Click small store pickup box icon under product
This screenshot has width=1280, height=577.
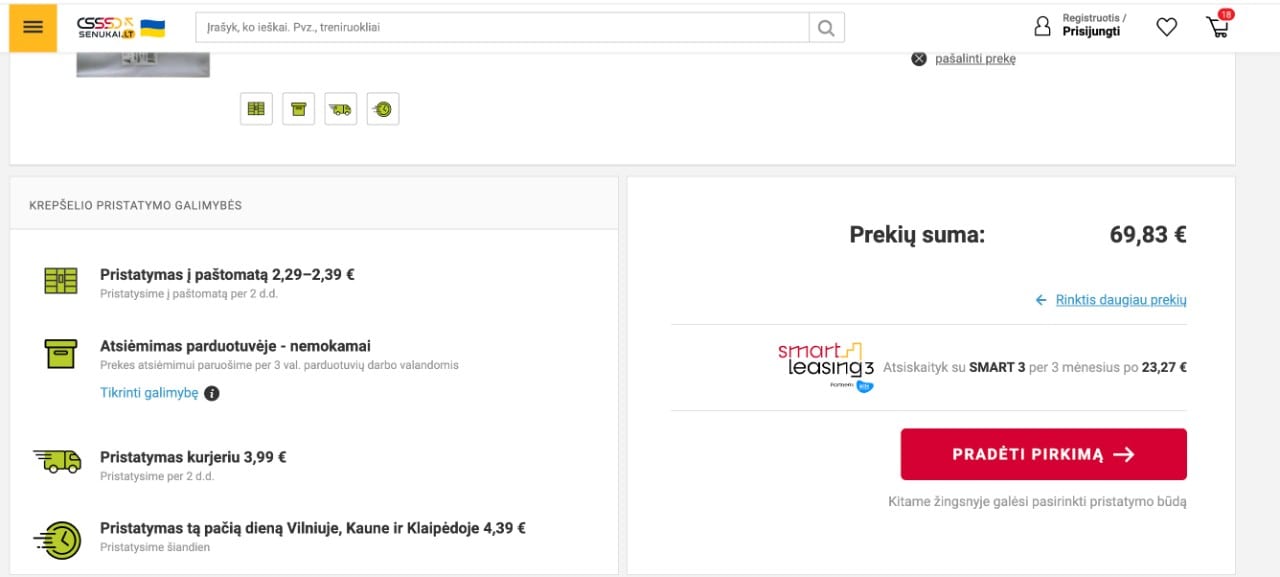298,109
